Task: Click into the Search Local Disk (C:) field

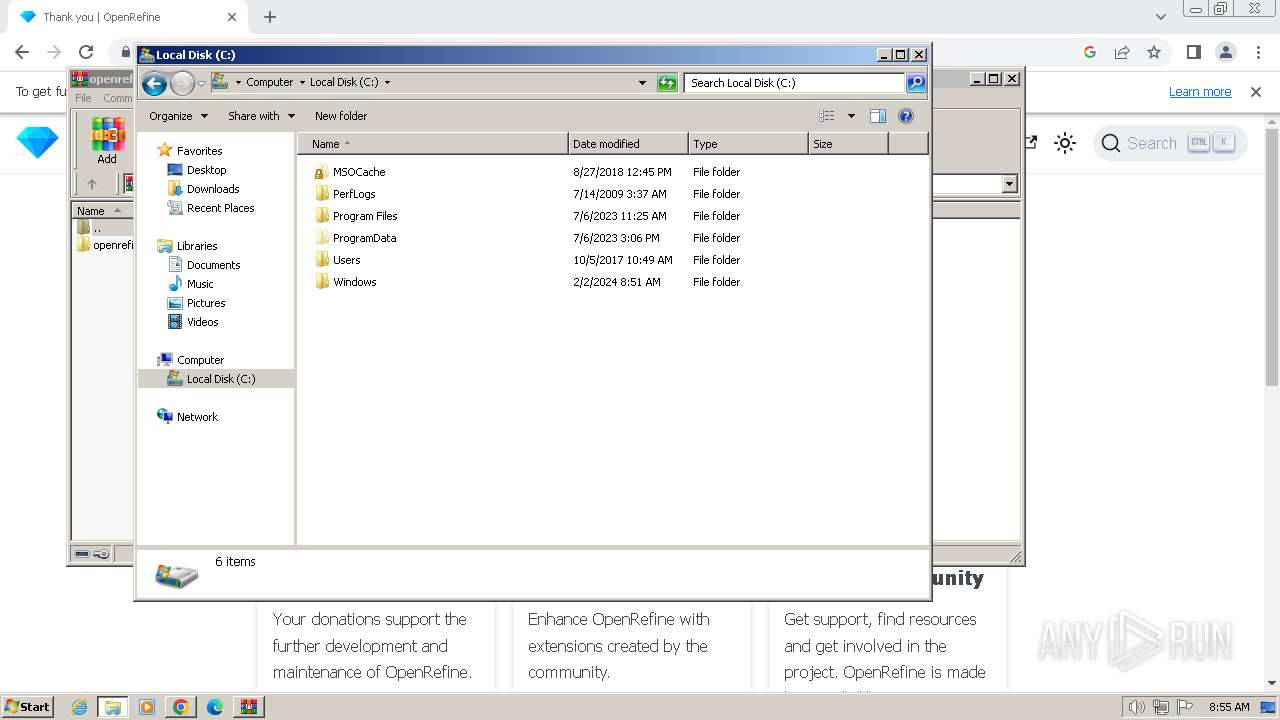Action: point(795,83)
